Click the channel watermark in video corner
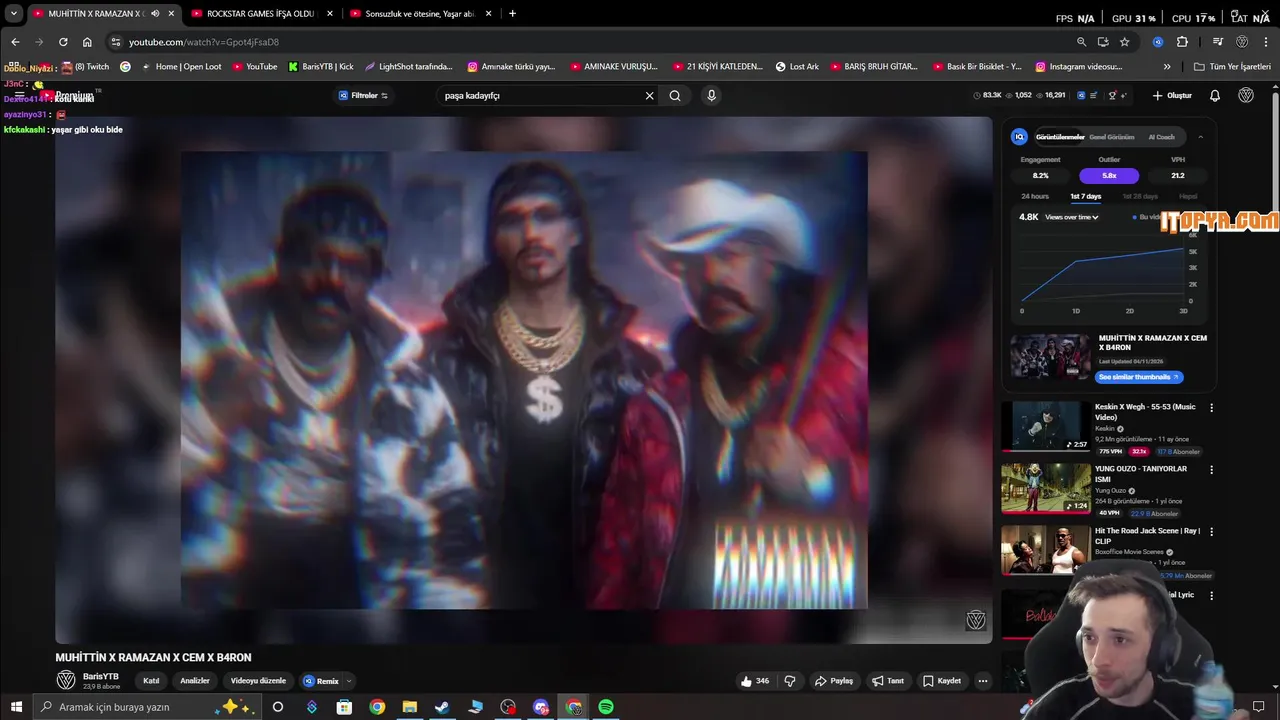This screenshot has height=720, width=1280. tap(976, 621)
